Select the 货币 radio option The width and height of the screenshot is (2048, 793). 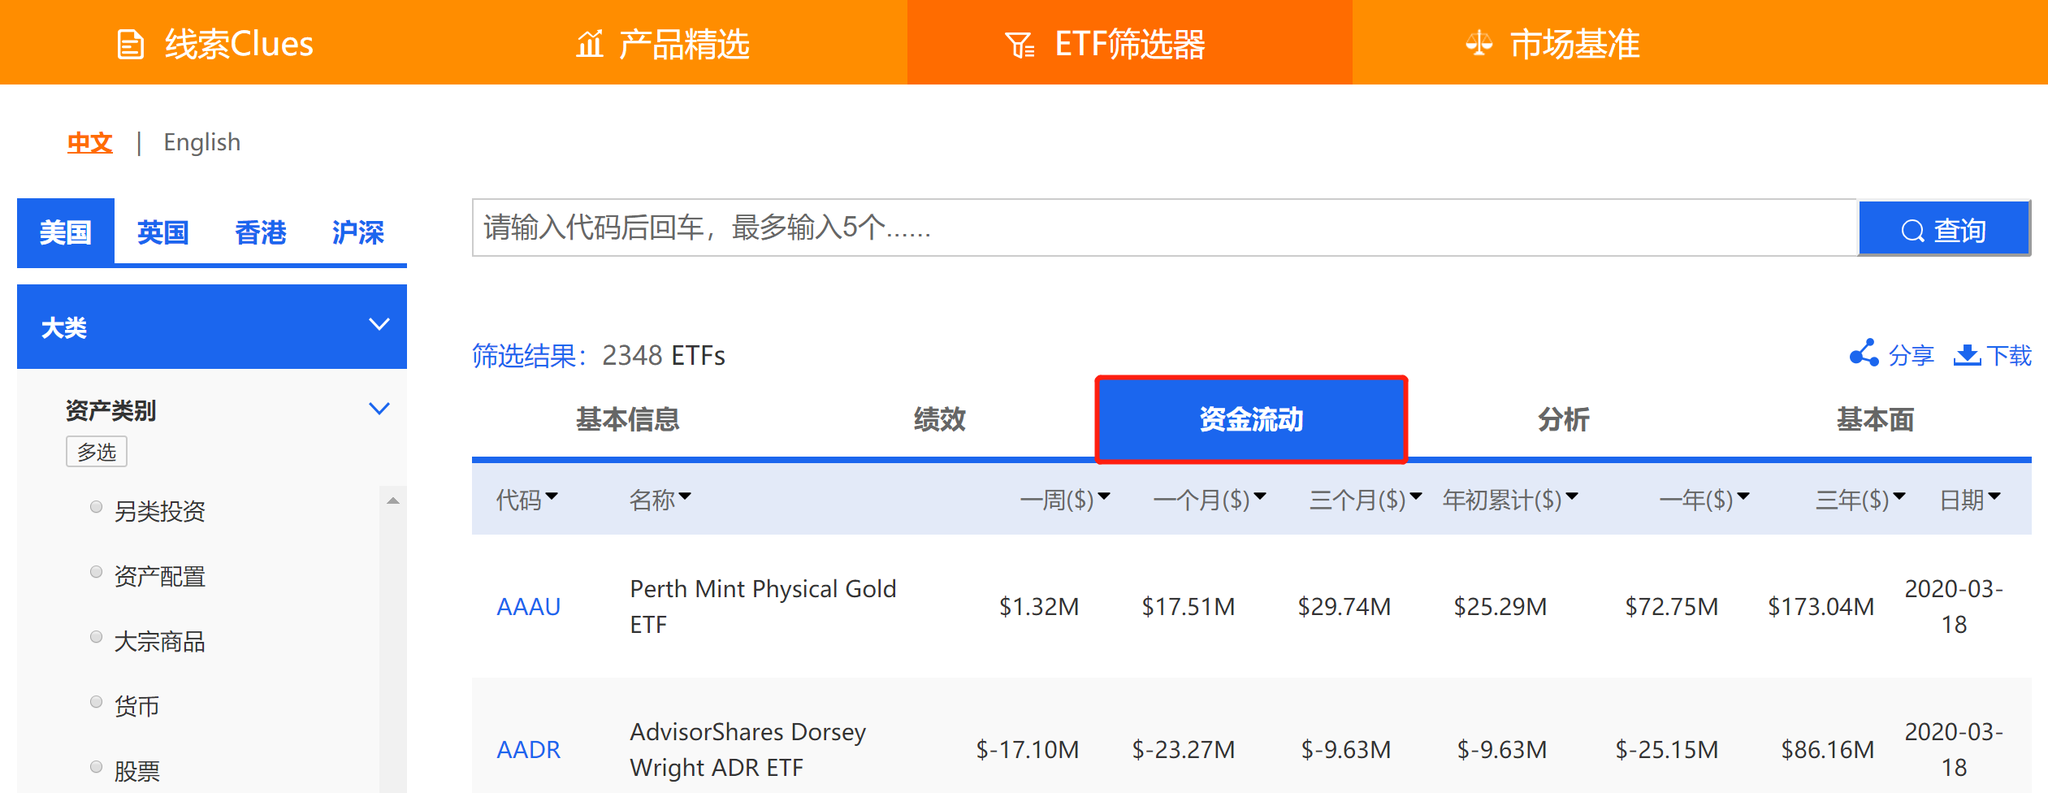pyautogui.click(x=96, y=702)
